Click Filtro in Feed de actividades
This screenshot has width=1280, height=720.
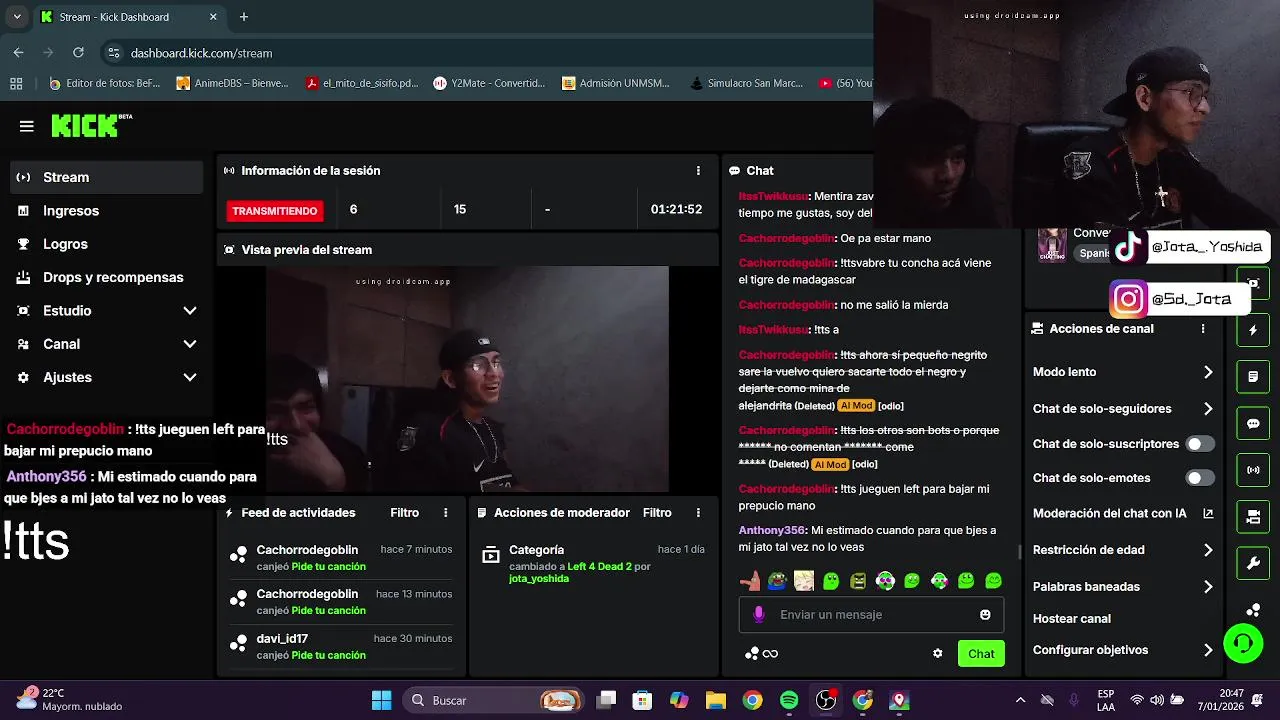pyautogui.click(x=405, y=513)
